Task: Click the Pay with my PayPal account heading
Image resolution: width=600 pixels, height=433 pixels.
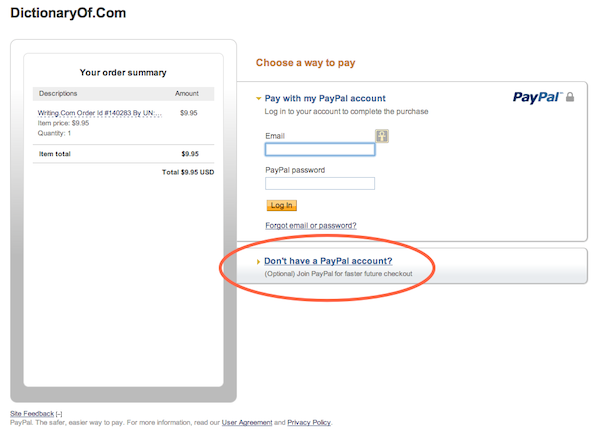Action: (x=325, y=98)
